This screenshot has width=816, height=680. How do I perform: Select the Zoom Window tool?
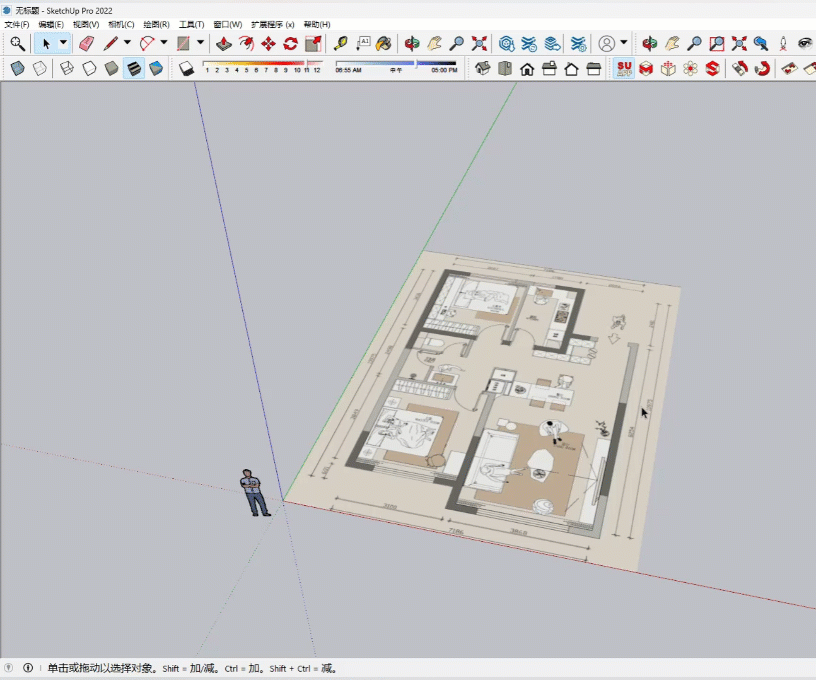click(717, 44)
